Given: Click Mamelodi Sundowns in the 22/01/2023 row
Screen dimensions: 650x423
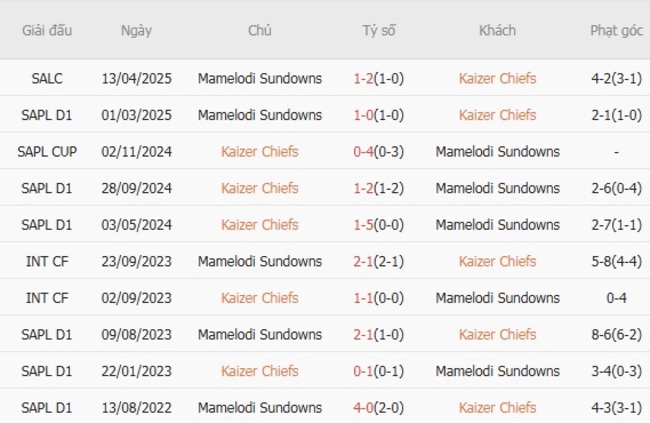Looking at the screenshot, I should pyautogui.click(x=497, y=371).
